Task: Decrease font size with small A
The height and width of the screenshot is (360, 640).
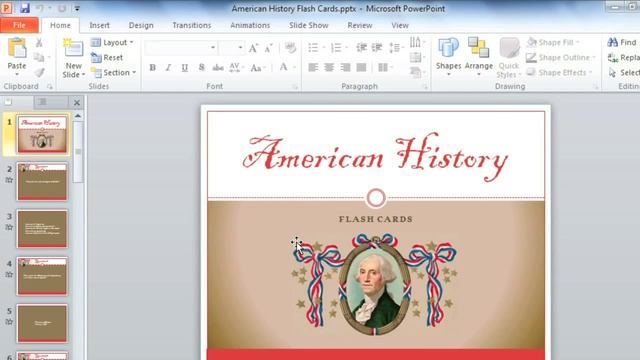Action: tap(268, 49)
